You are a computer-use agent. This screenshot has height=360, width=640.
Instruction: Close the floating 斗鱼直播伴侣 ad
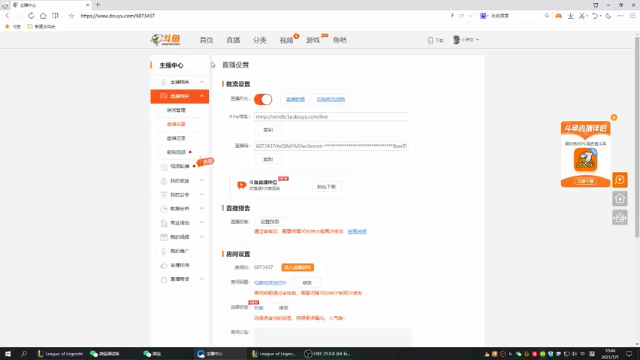coord(614,118)
